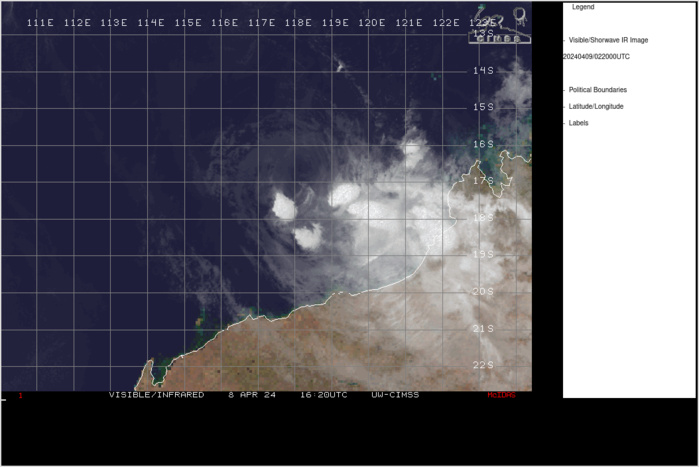Toggle the Political Boundaries legend entry
The image size is (699, 467).
[x=598, y=90]
